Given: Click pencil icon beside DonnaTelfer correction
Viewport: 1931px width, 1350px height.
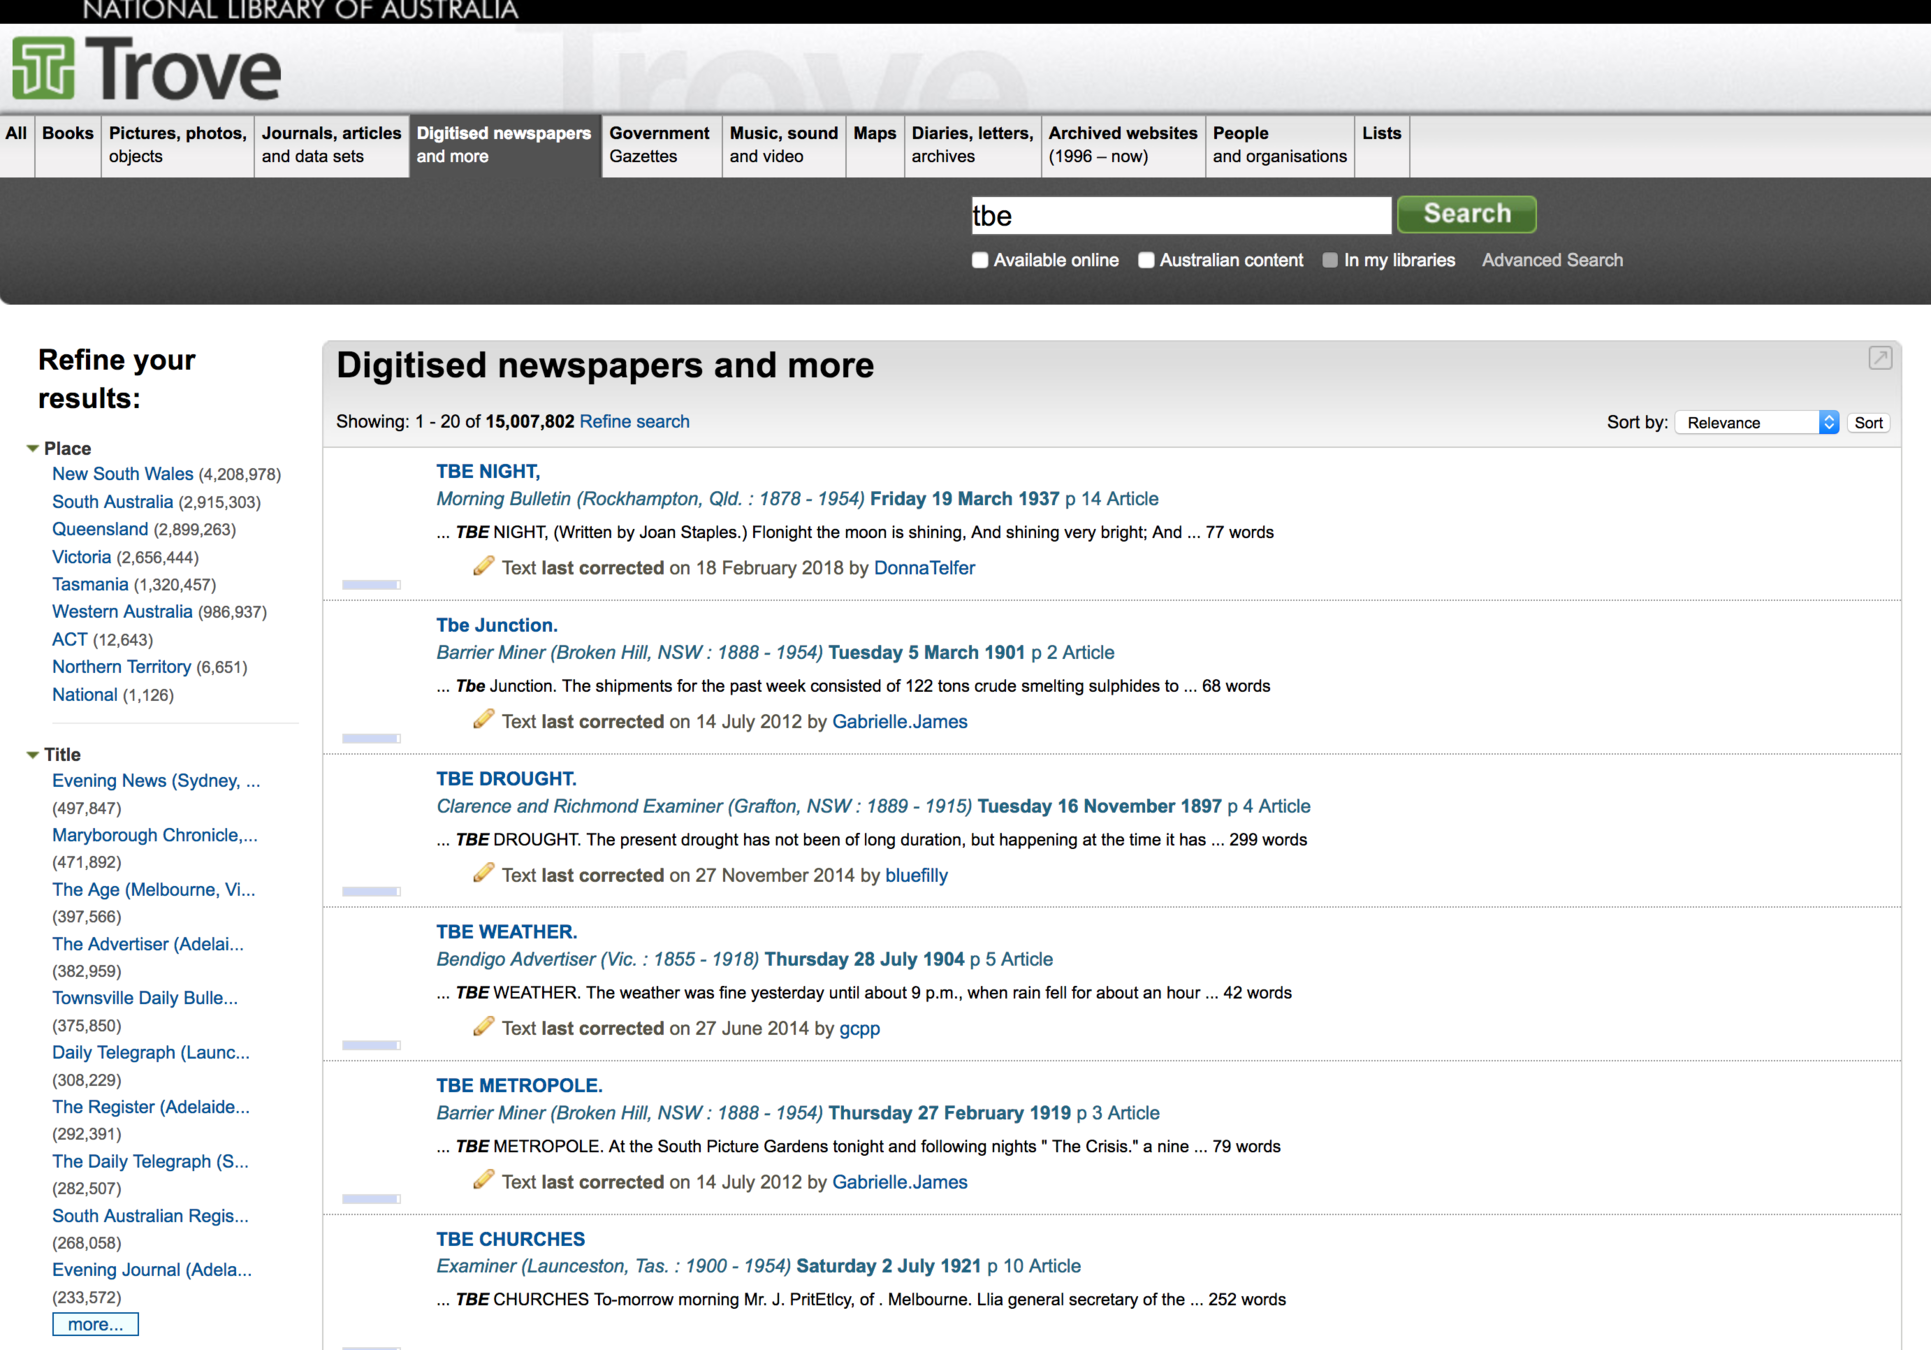Looking at the screenshot, I should 483,566.
